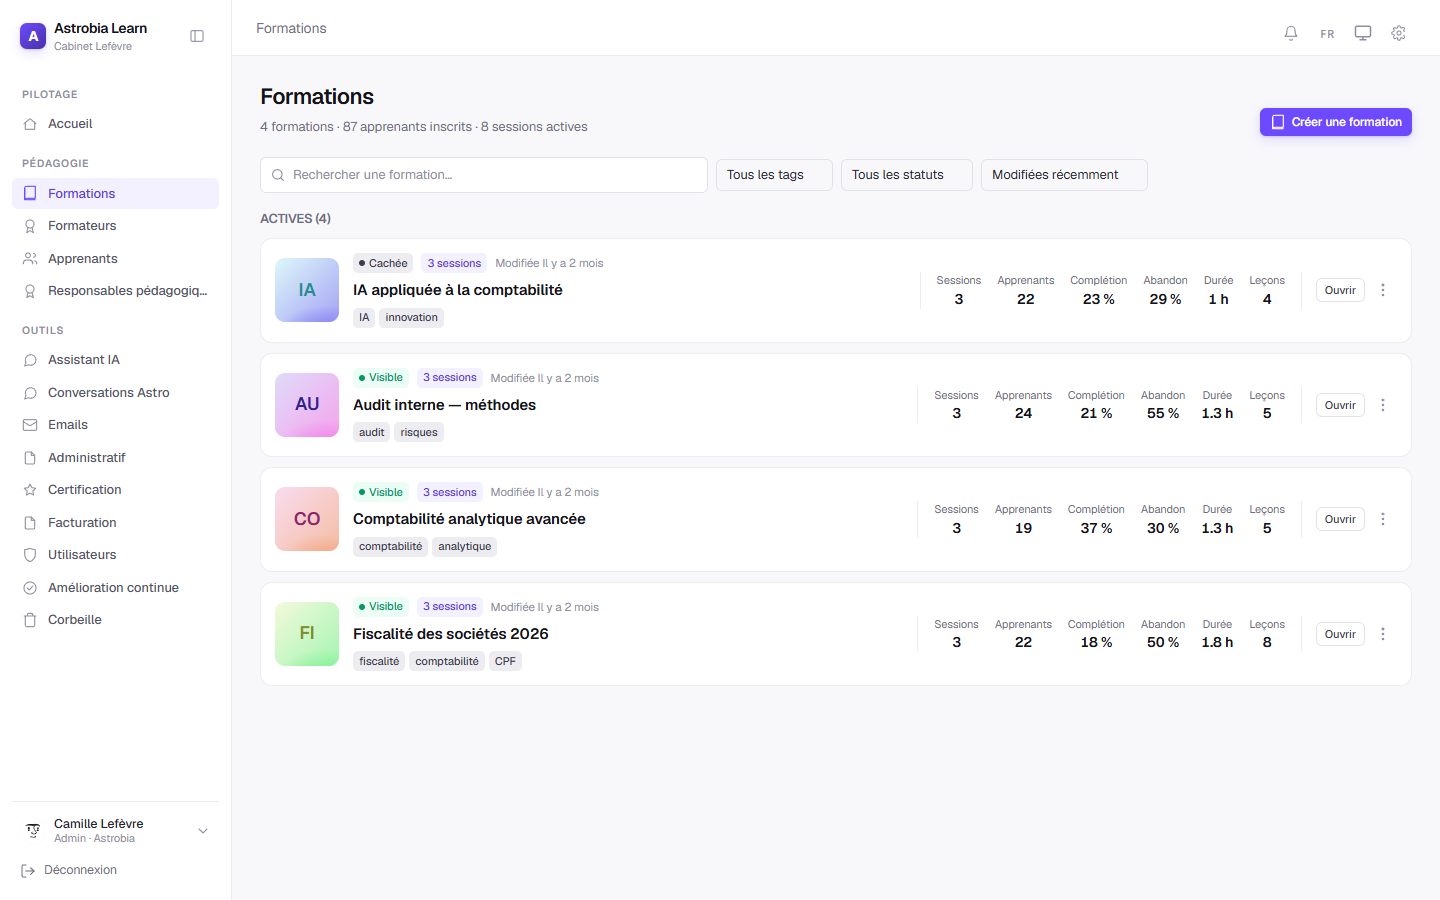This screenshot has width=1440, height=900.
Task: Click the AU formation thumbnail
Action: pyautogui.click(x=307, y=405)
